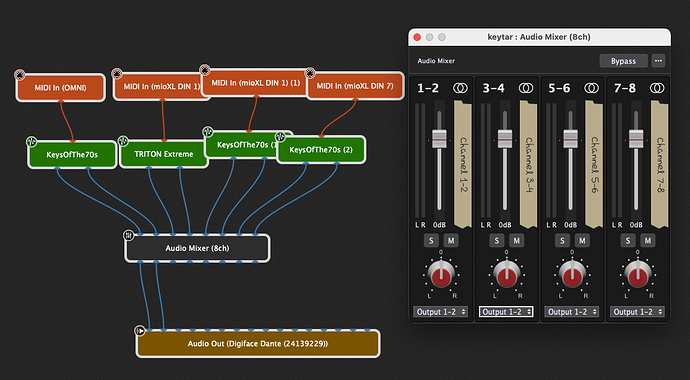The width and height of the screenshot is (690, 380).
Task: Open the ellipsis menu beside Bypass
Action: pos(658,61)
